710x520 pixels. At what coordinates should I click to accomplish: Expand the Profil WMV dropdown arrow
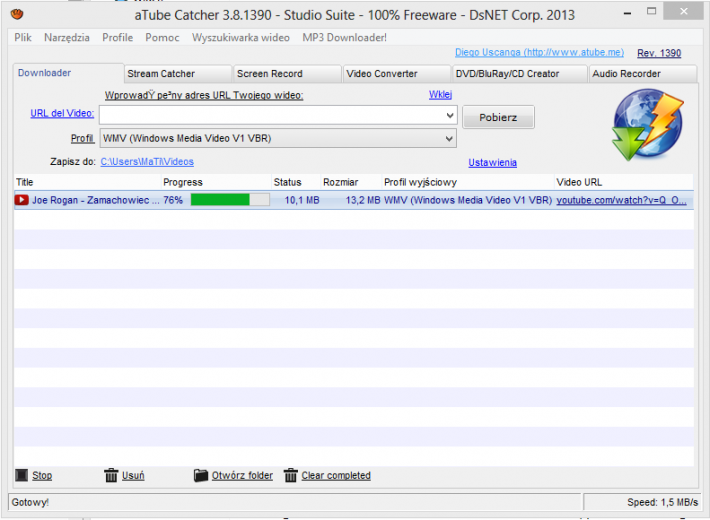[449, 138]
